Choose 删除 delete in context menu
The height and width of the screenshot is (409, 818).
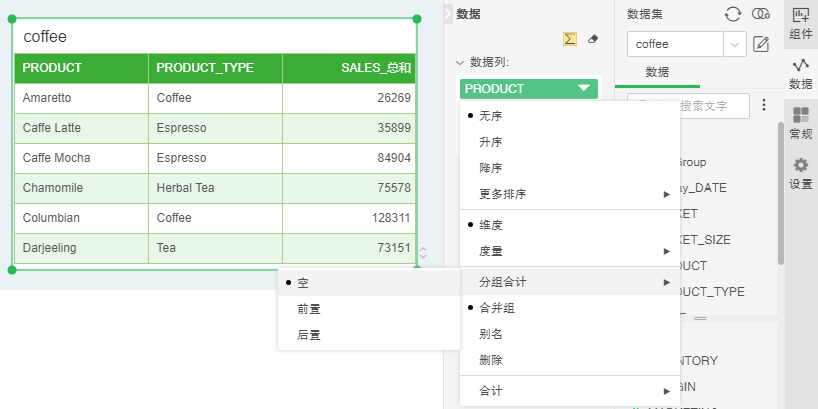(490, 358)
